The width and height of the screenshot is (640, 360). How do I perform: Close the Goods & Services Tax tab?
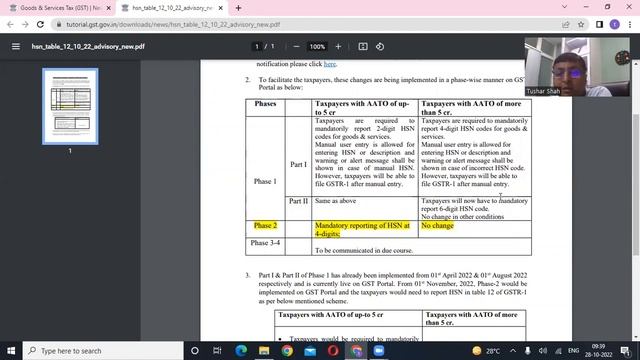(109, 8)
